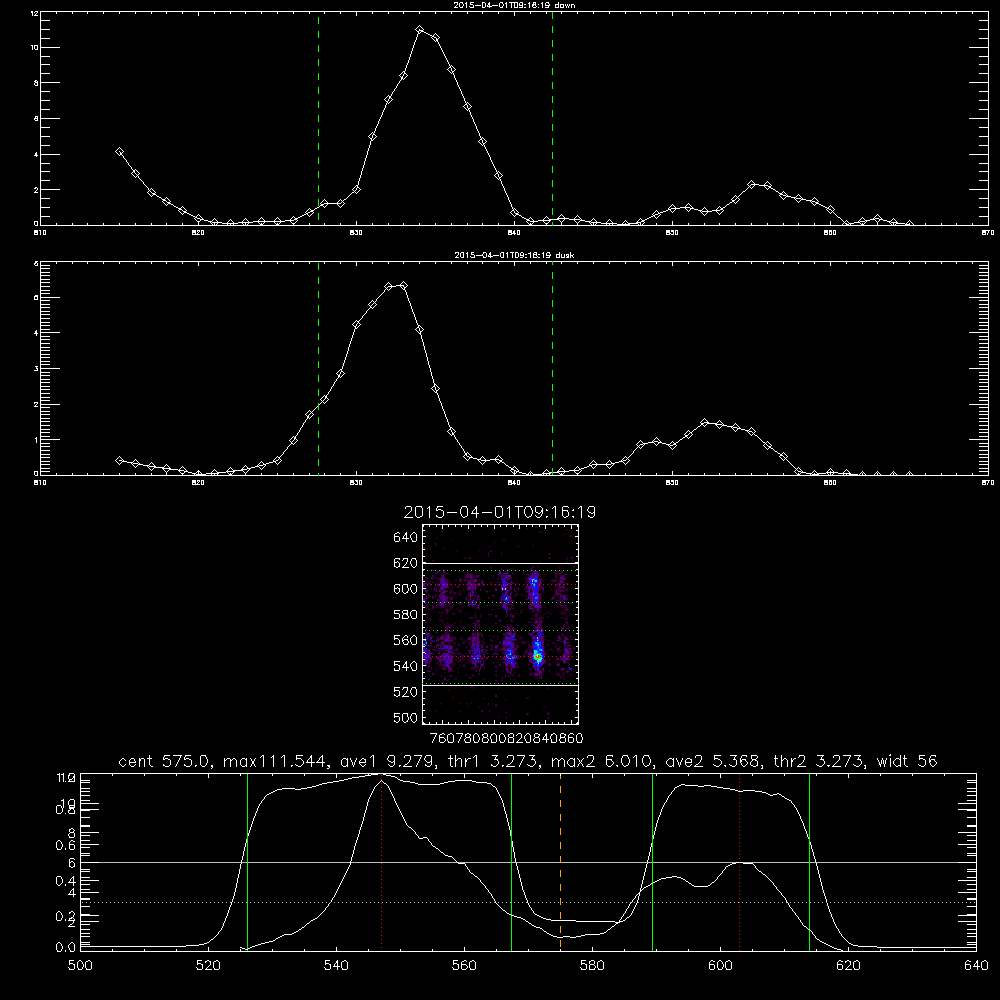The width and height of the screenshot is (1000, 1000).
Task: Click the brightest hotspot in the spectral image
Action: point(538,656)
